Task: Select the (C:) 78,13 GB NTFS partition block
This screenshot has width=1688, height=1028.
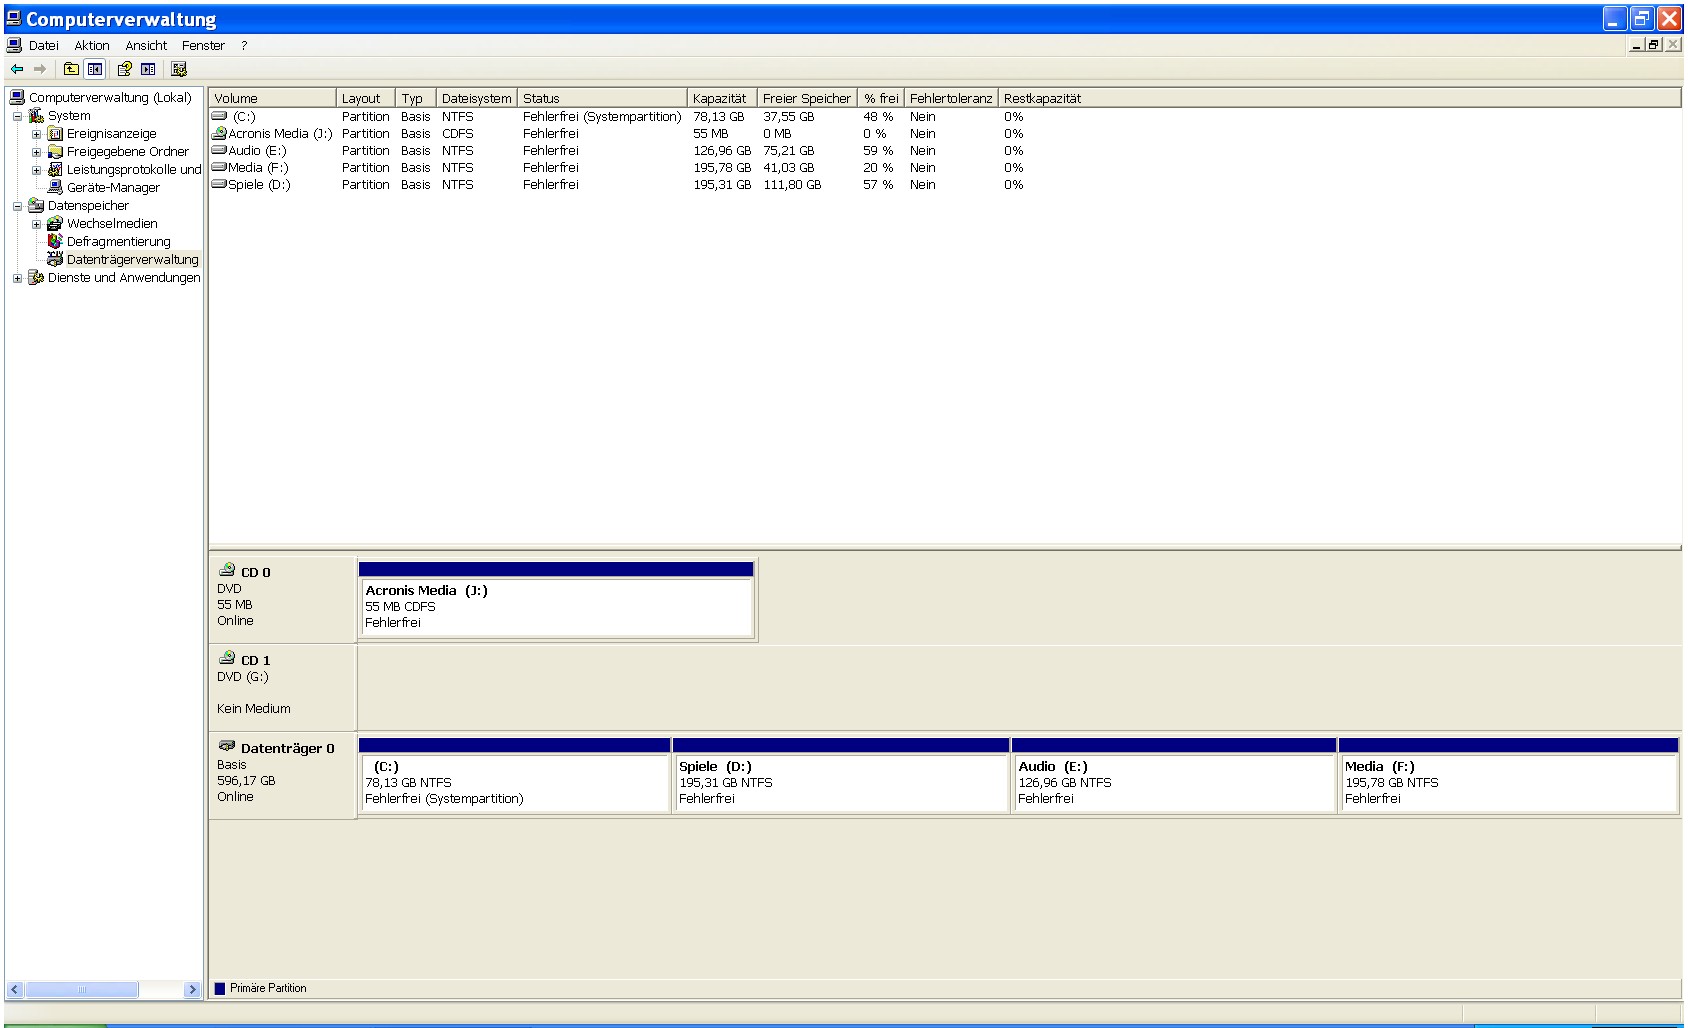Action: (514, 776)
